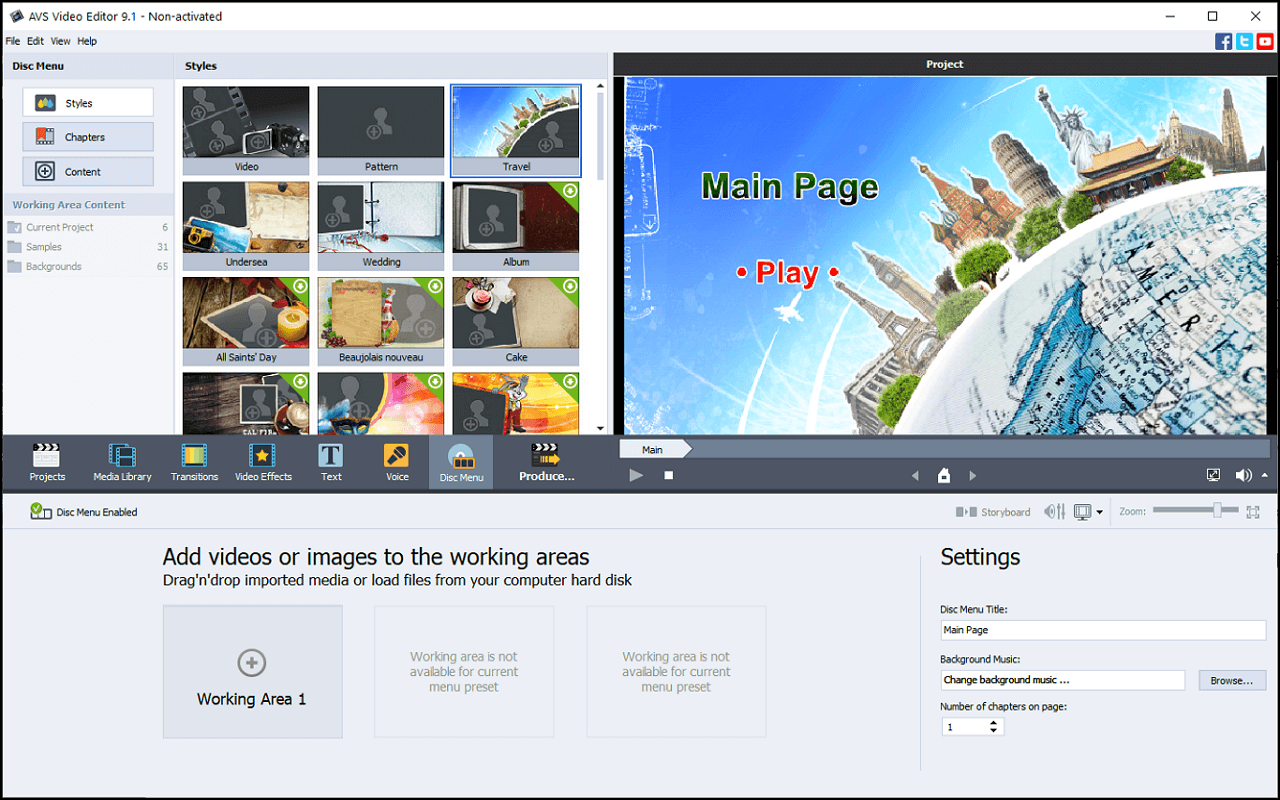The width and height of the screenshot is (1280, 800).
Task: Open the View menu
Action: 61,41
